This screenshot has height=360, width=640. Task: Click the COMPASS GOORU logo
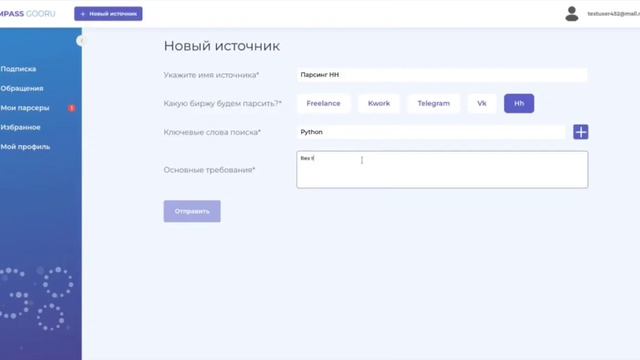(27, 14)
